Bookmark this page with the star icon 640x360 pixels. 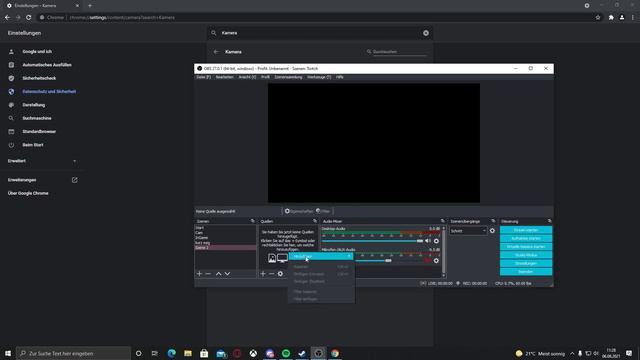598,18
